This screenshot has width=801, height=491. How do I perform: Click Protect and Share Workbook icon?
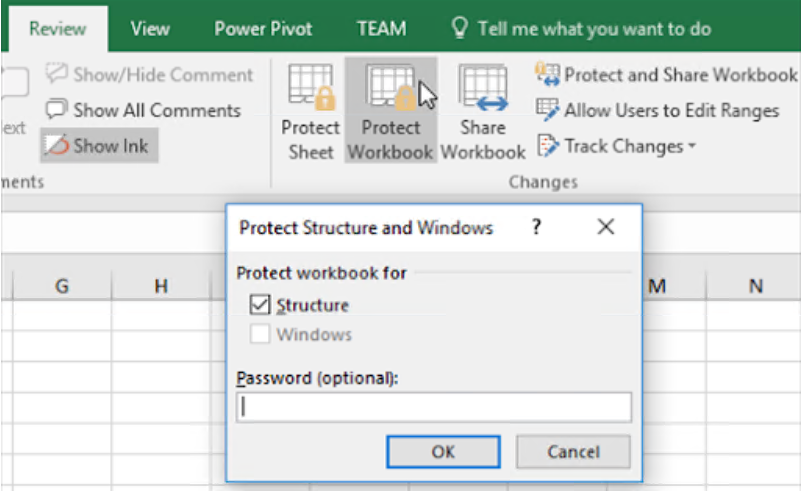point(548,75)
